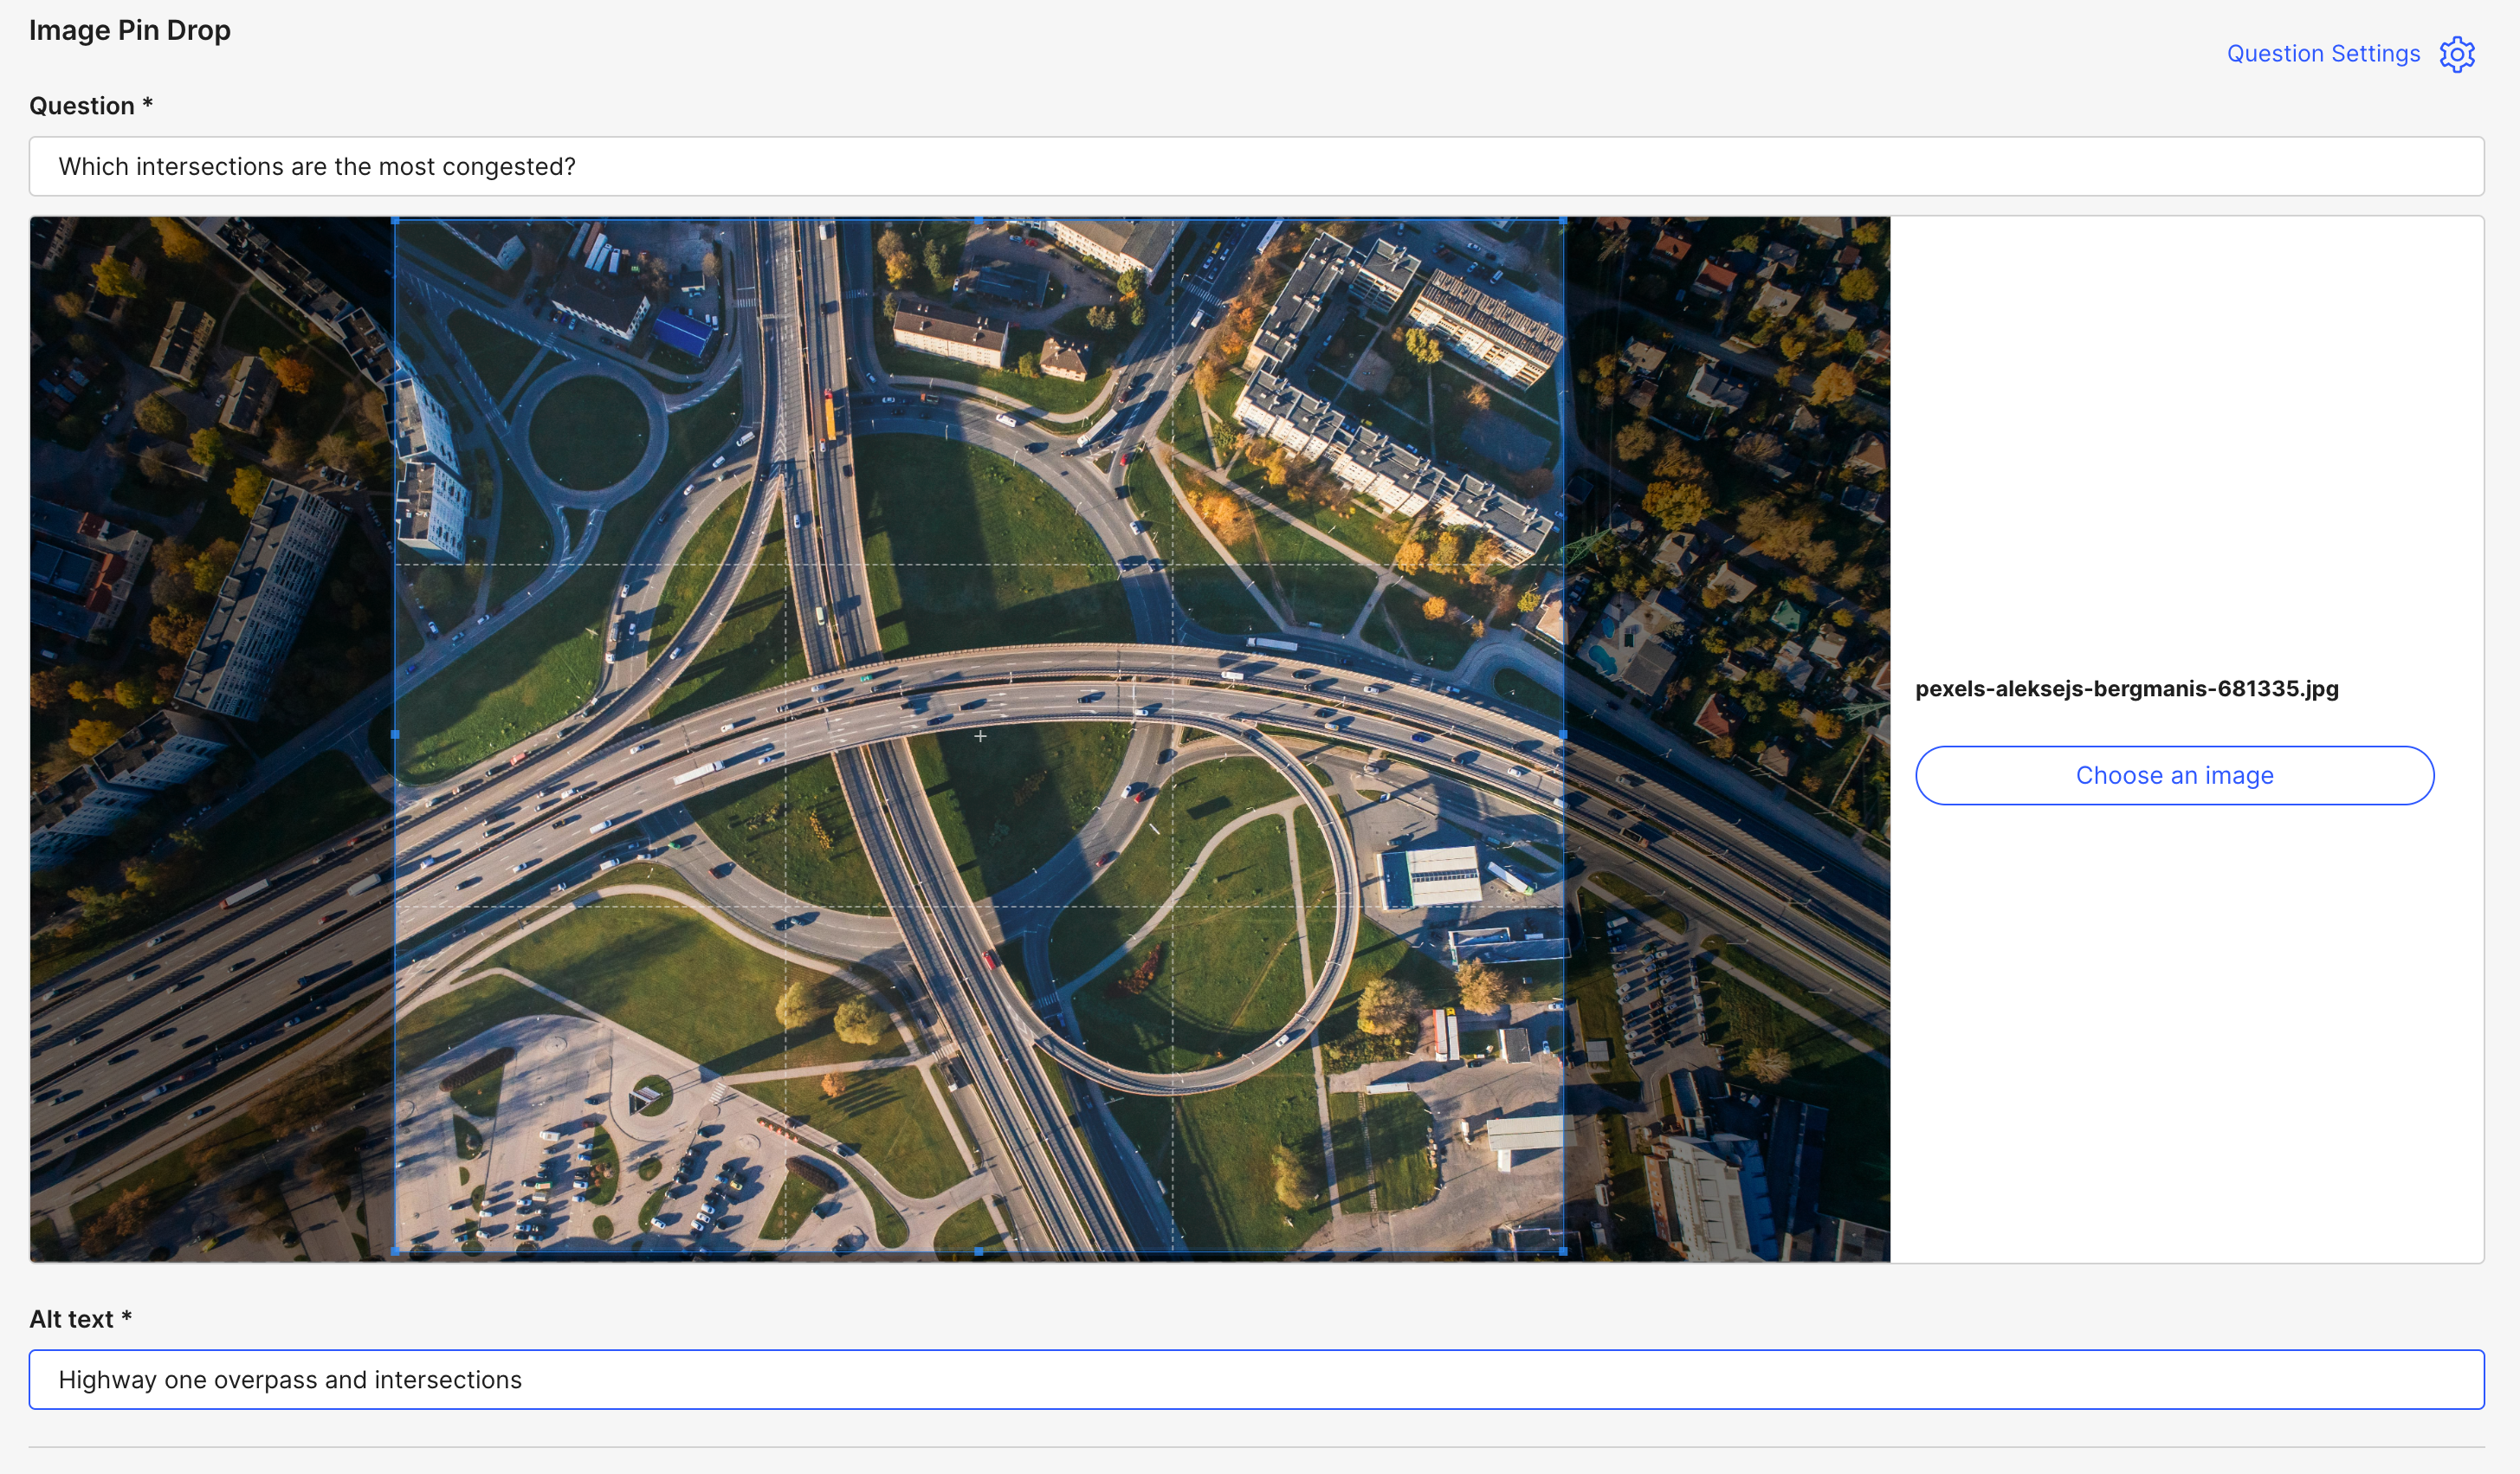The image size is (2520, 1474).
Task: Select the top-right crop corner handle
Action: [1562, 220]
